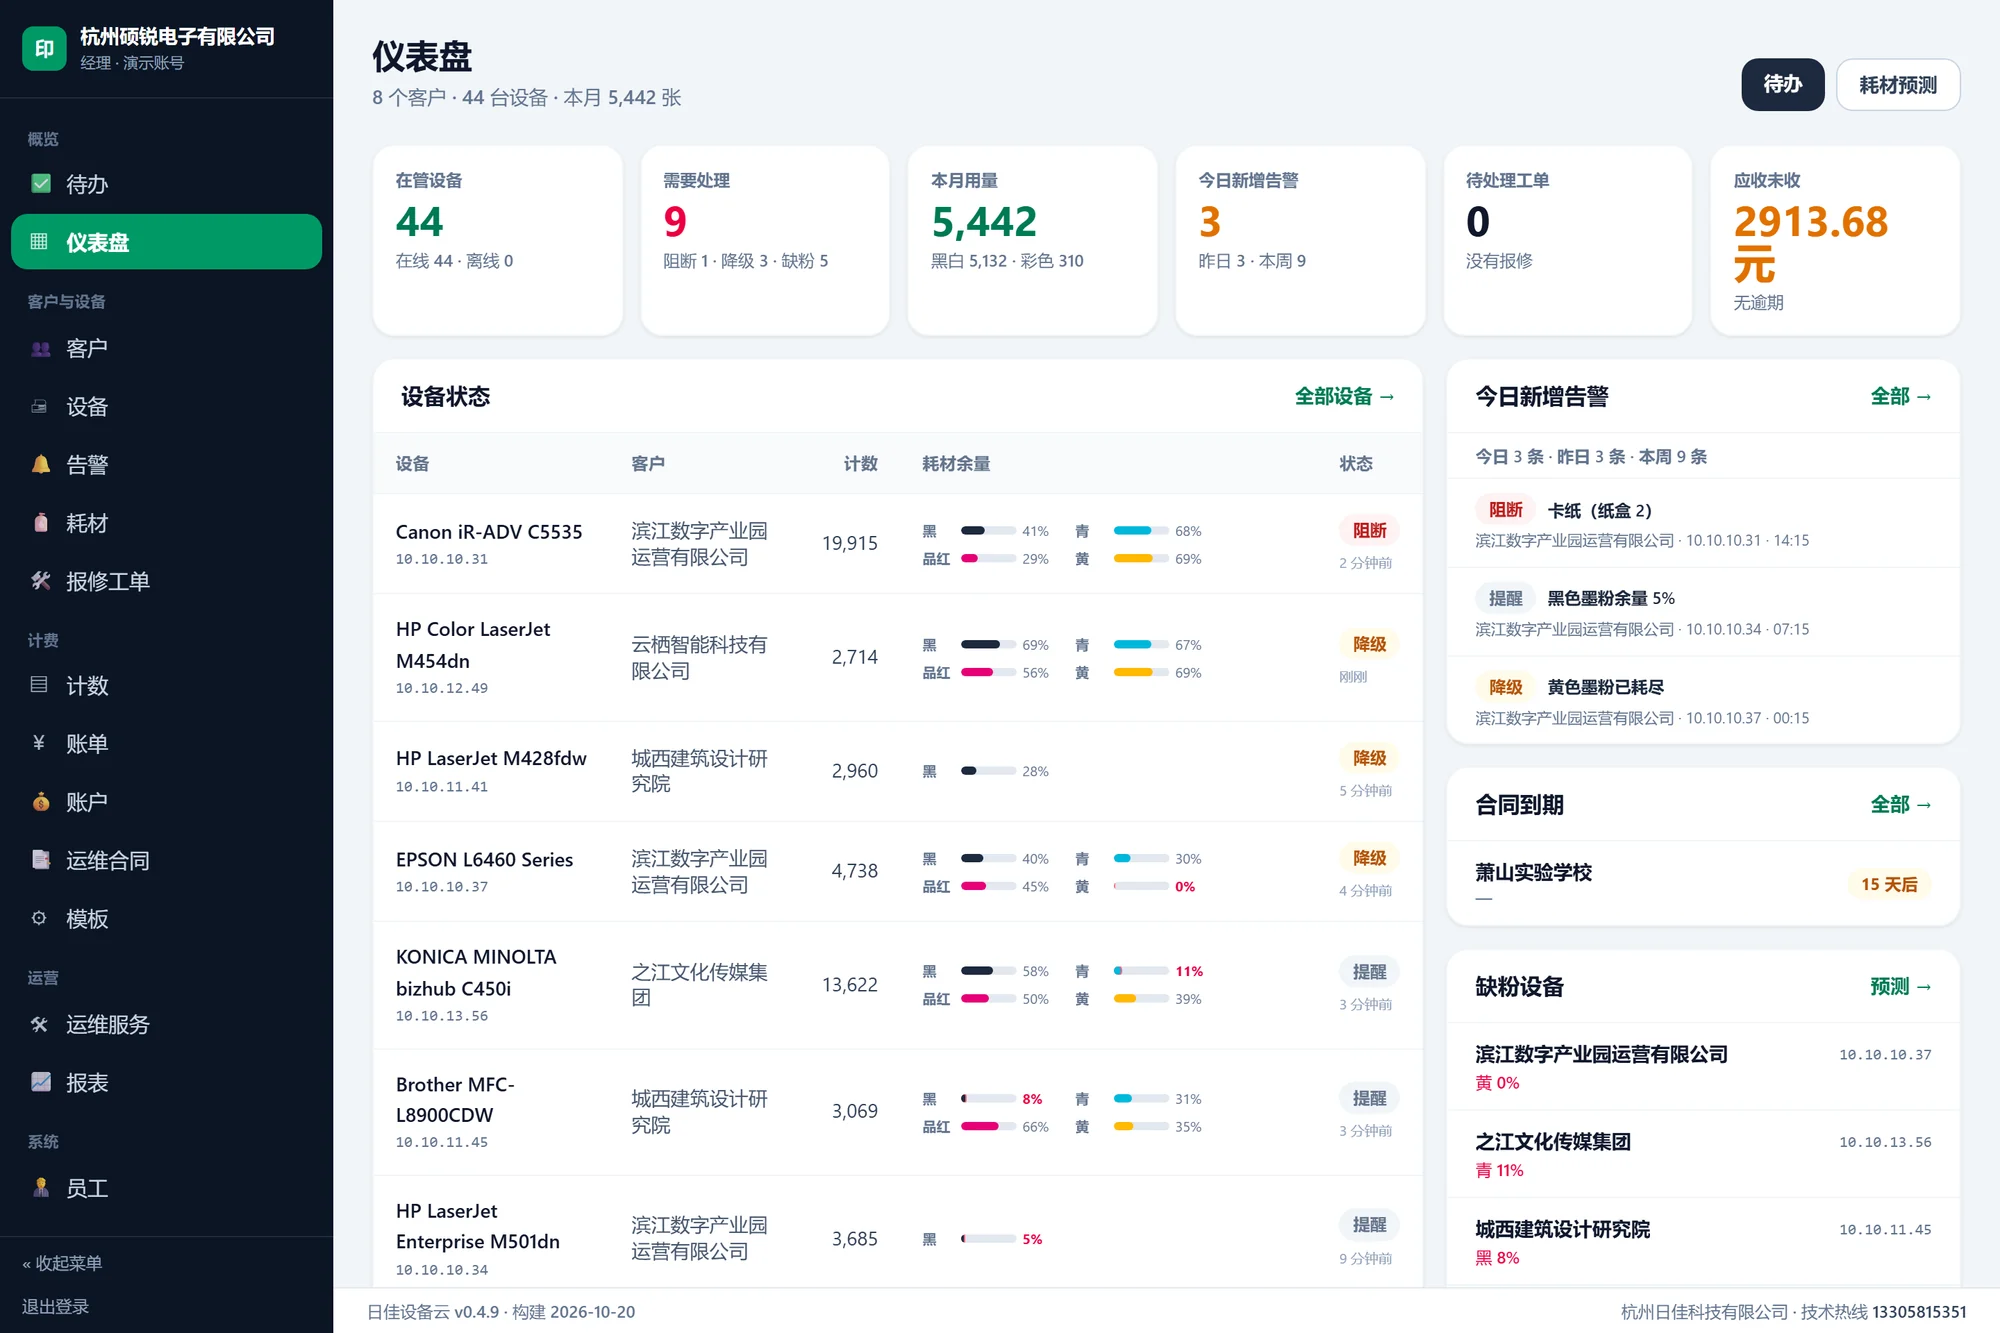
Task: Switch to the 待办 header tab
Action: pyautogui.click(x=1782, y=85)
